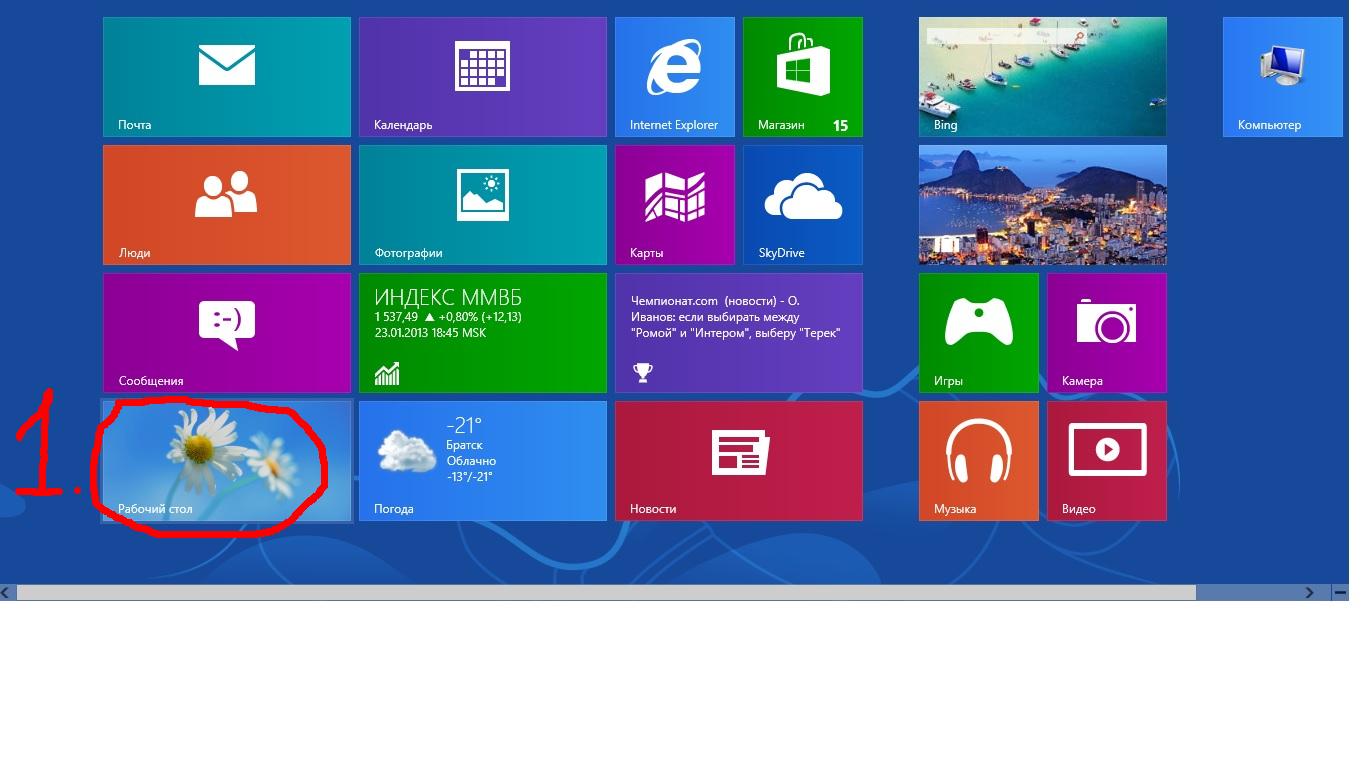The height and width of the screenshot is (768, 1366).
Task: Open the Игры games tile
Action: (979, 333)
